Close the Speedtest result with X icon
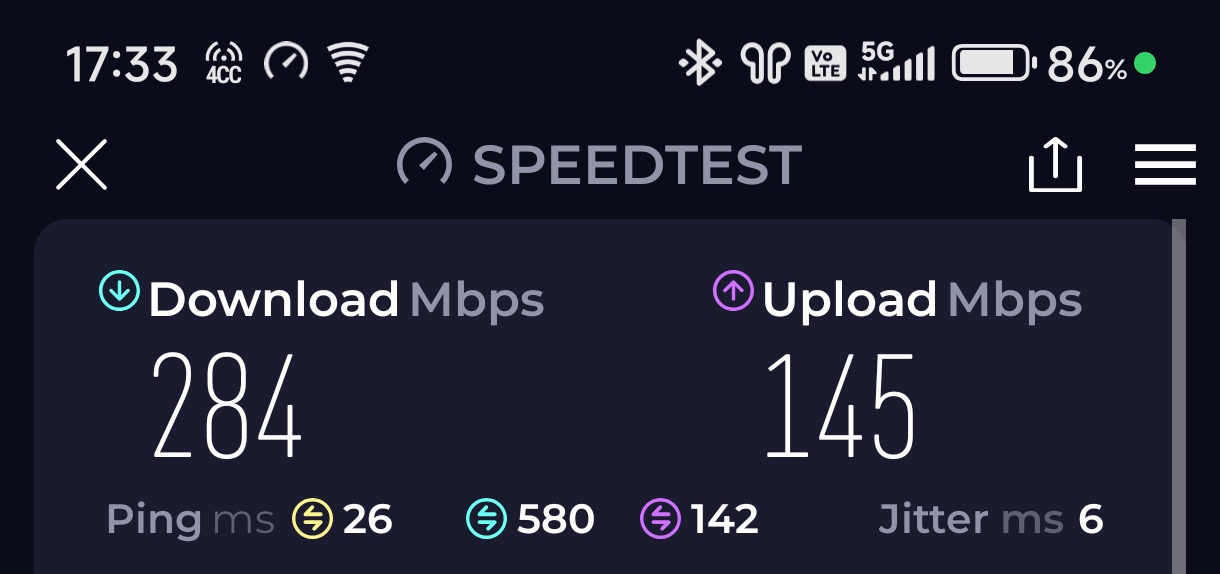The image size is (1220, 574). pyautogui.click(x=81, y=165)
